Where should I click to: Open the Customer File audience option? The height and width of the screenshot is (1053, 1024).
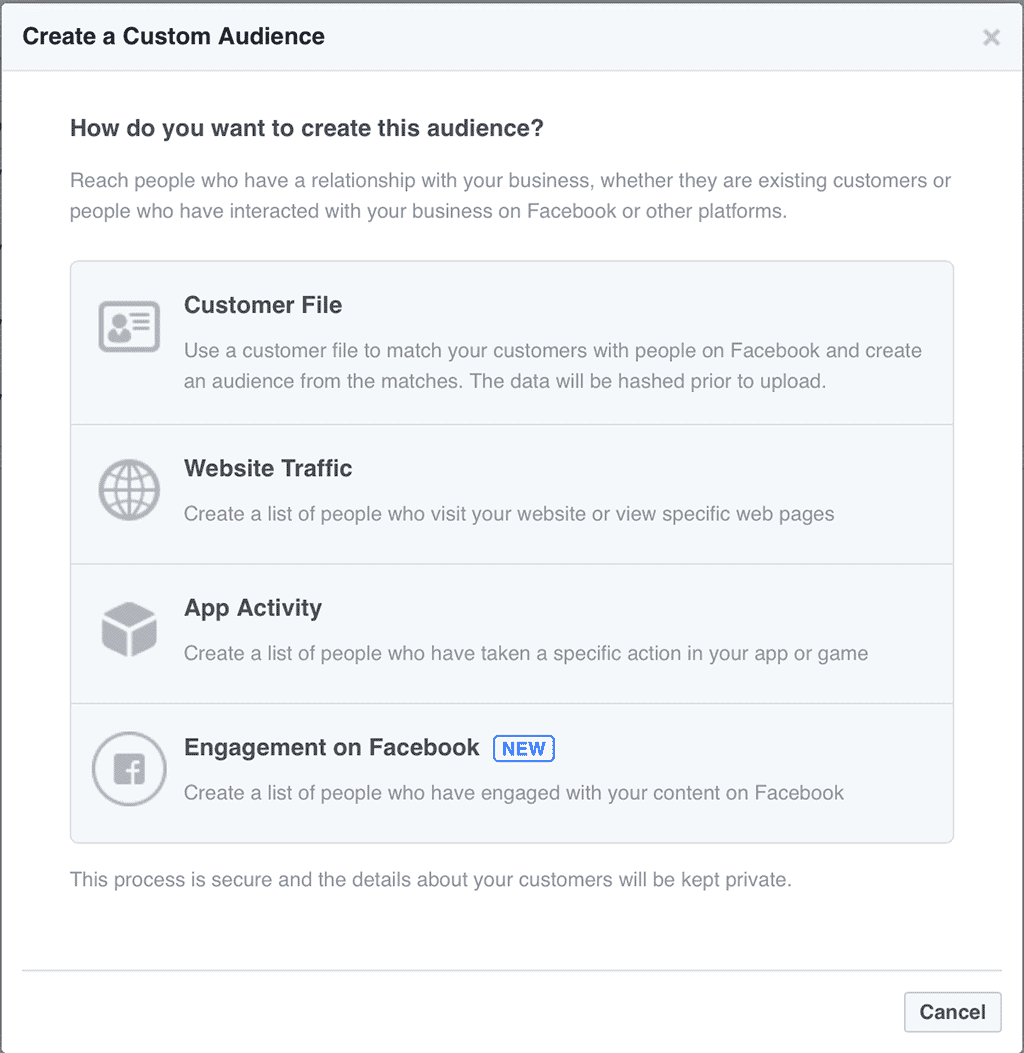coord(512,342)
